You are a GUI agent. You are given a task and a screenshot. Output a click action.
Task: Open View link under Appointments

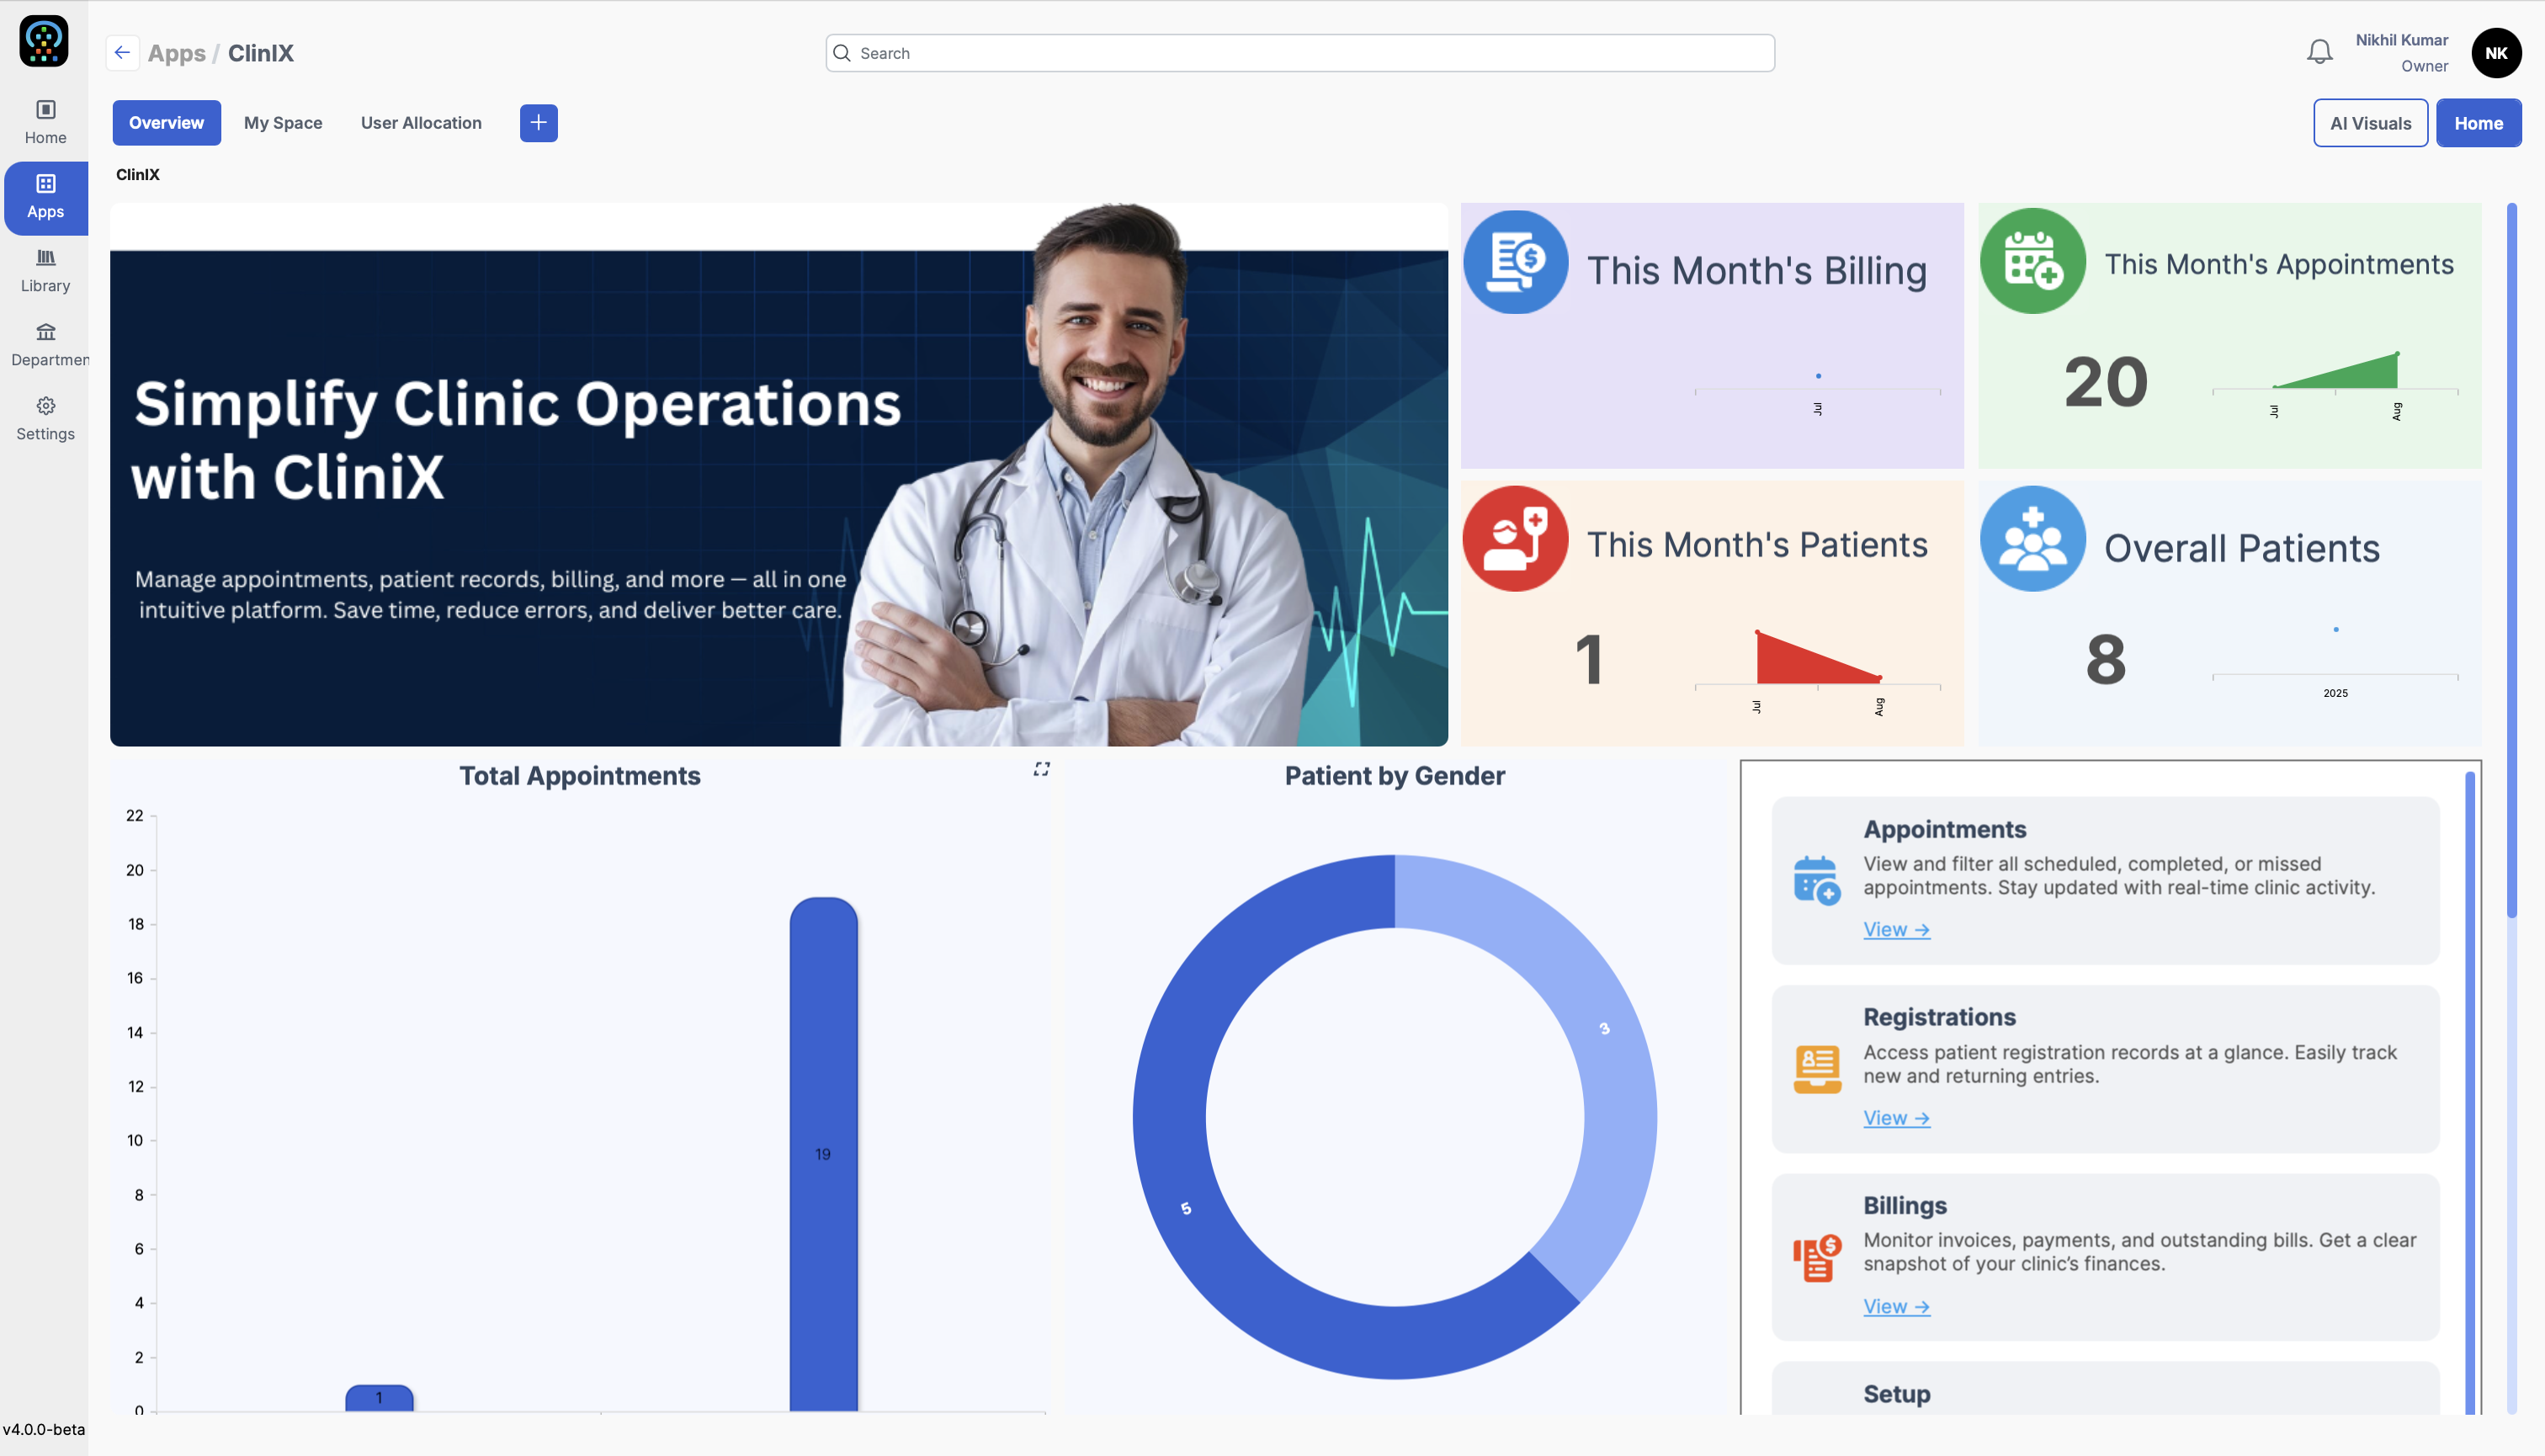(1895, 929)
